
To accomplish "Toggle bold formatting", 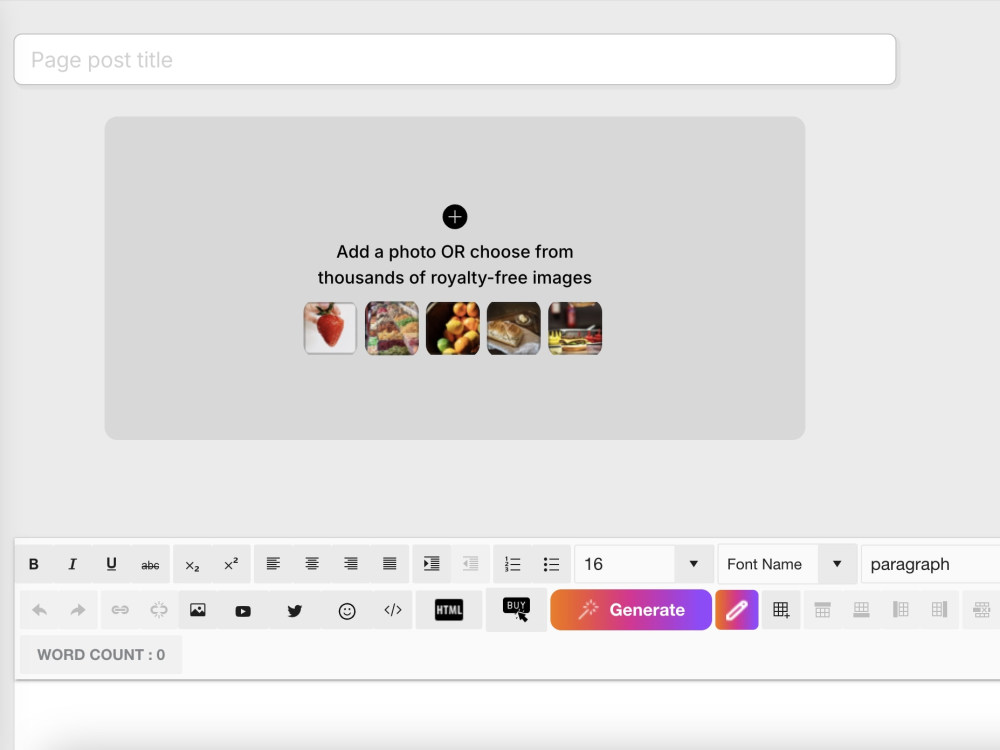I will coord(34,564).
